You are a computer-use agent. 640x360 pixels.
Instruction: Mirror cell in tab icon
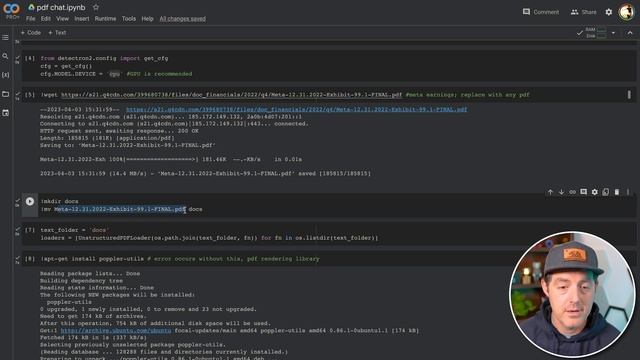[606, 192]
